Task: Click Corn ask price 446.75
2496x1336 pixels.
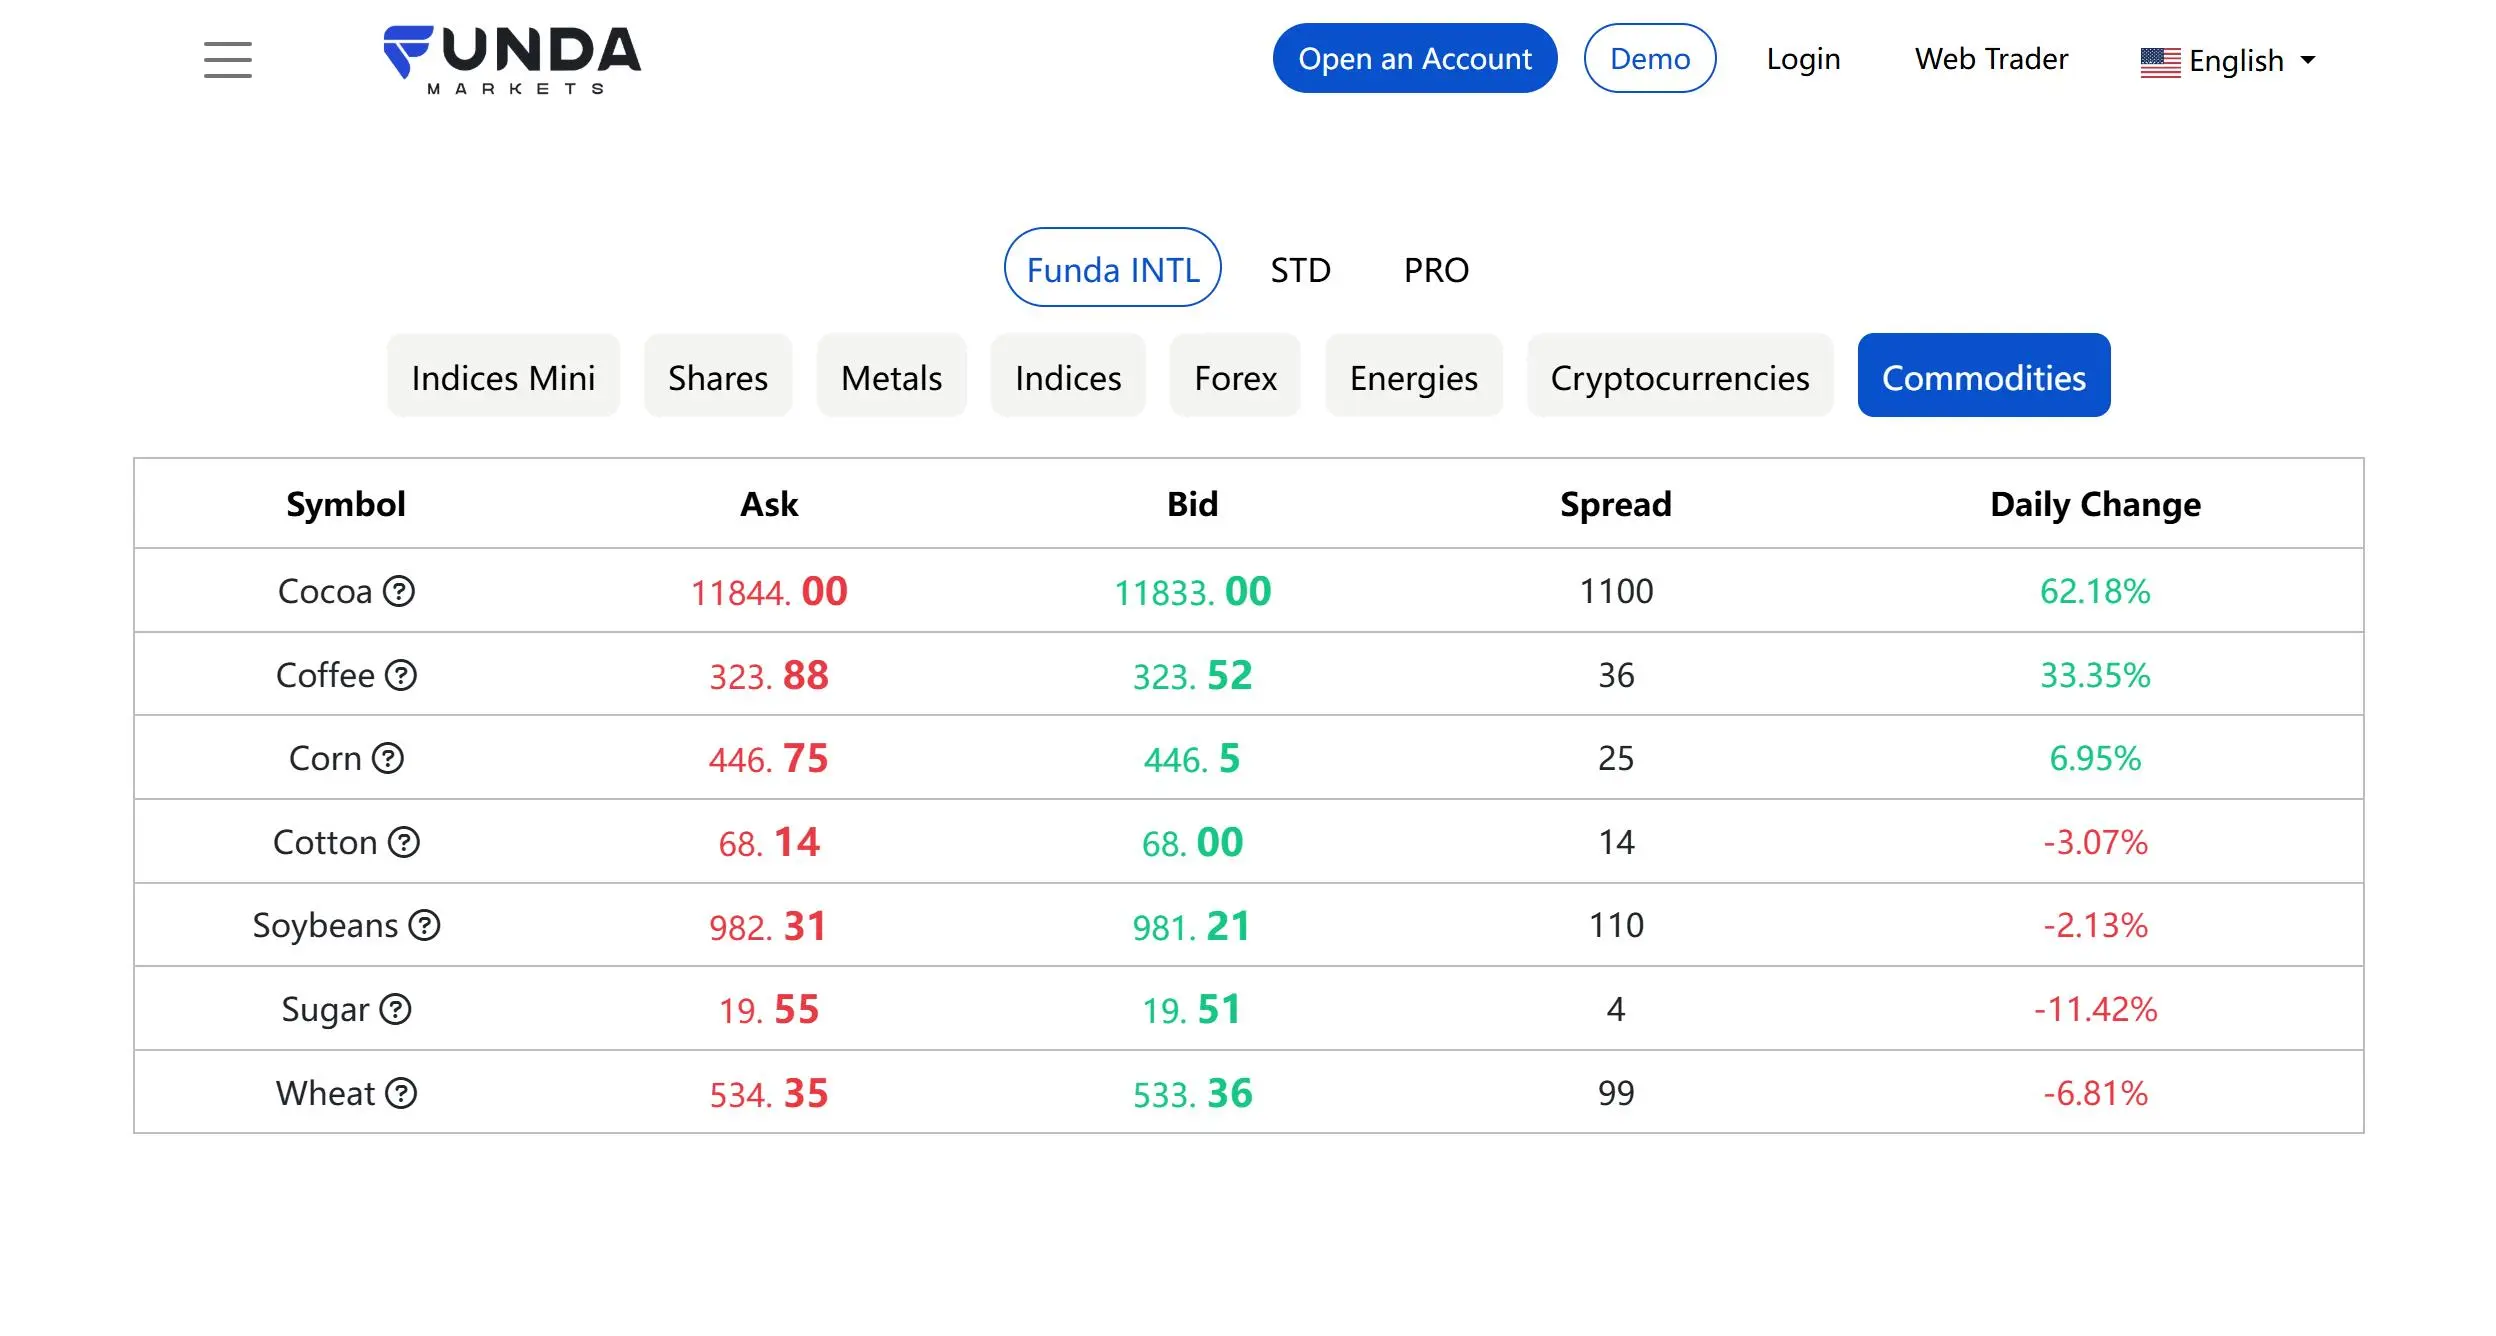Action: [769, 759]
